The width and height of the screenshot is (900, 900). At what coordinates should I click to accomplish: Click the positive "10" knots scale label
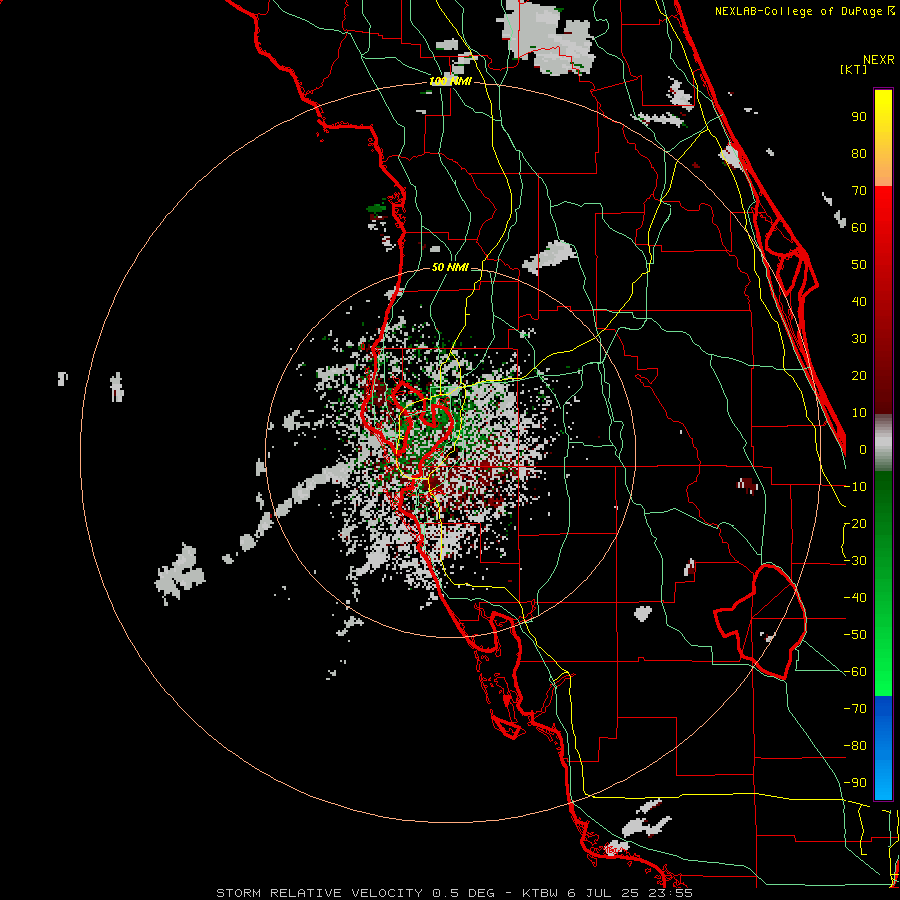859,413
